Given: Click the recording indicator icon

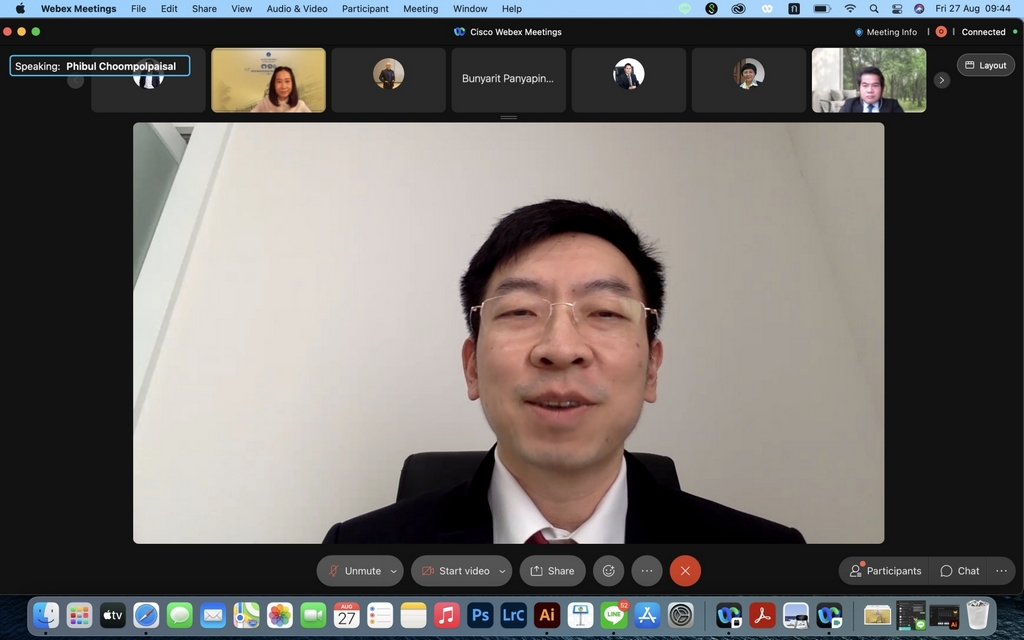Looking at the screenshot, I should point(941,32).
